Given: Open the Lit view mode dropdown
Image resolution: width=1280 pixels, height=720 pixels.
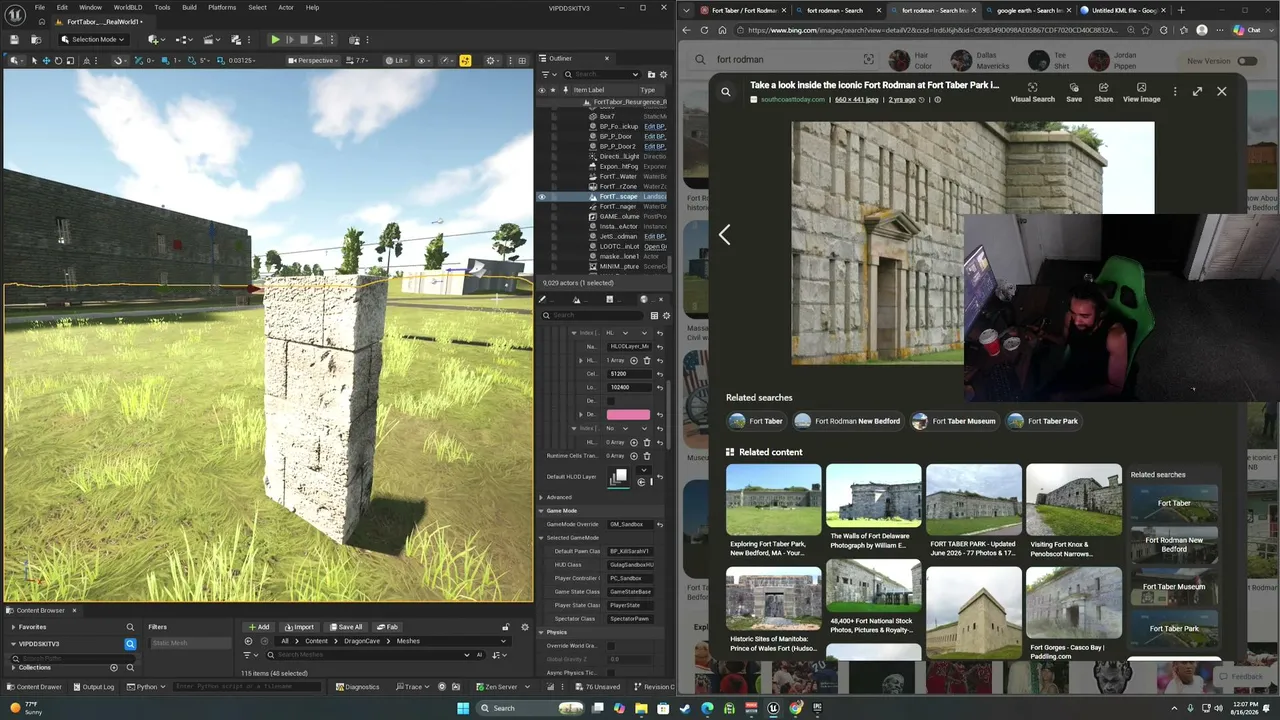Looking at the screenshot, I should (x=396, y=61).
